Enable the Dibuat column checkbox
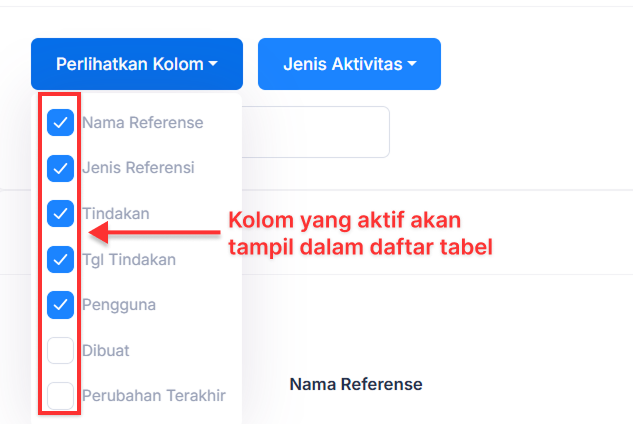This screenshot has height=424, width=633. [x=61, y=350]
